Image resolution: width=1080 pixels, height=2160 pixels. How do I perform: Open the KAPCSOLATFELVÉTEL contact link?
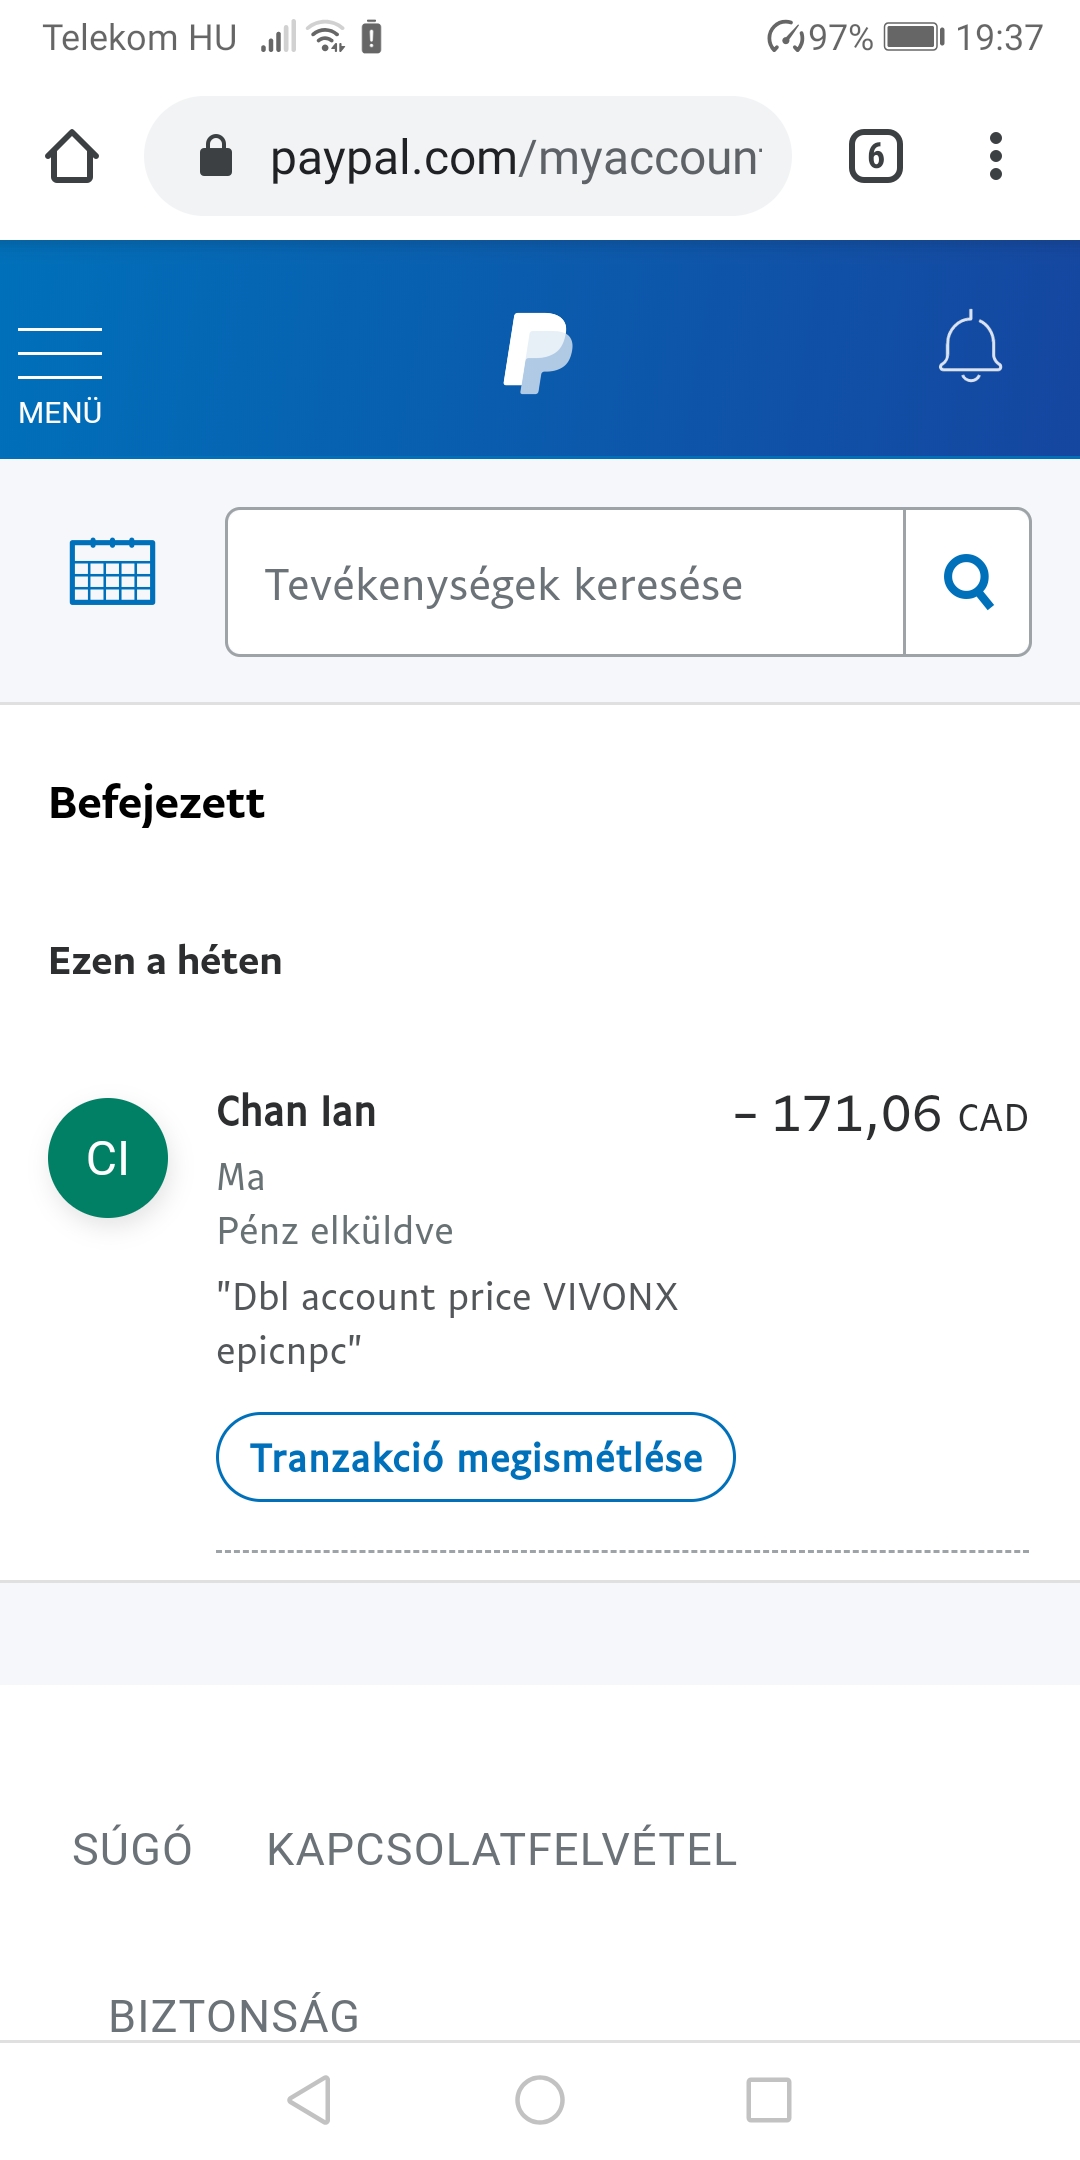coord(502,1849)
